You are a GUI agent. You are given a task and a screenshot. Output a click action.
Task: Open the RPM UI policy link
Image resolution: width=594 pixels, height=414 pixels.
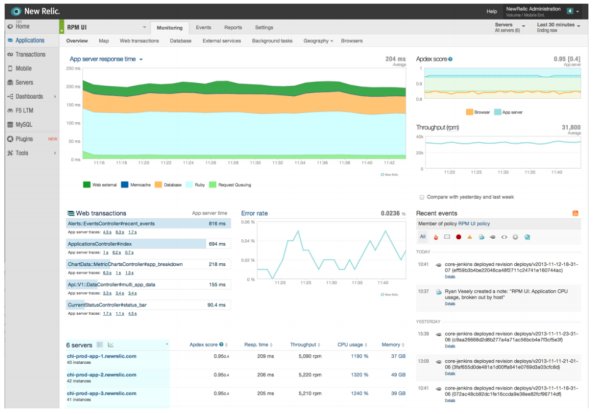tap(474, 224)
